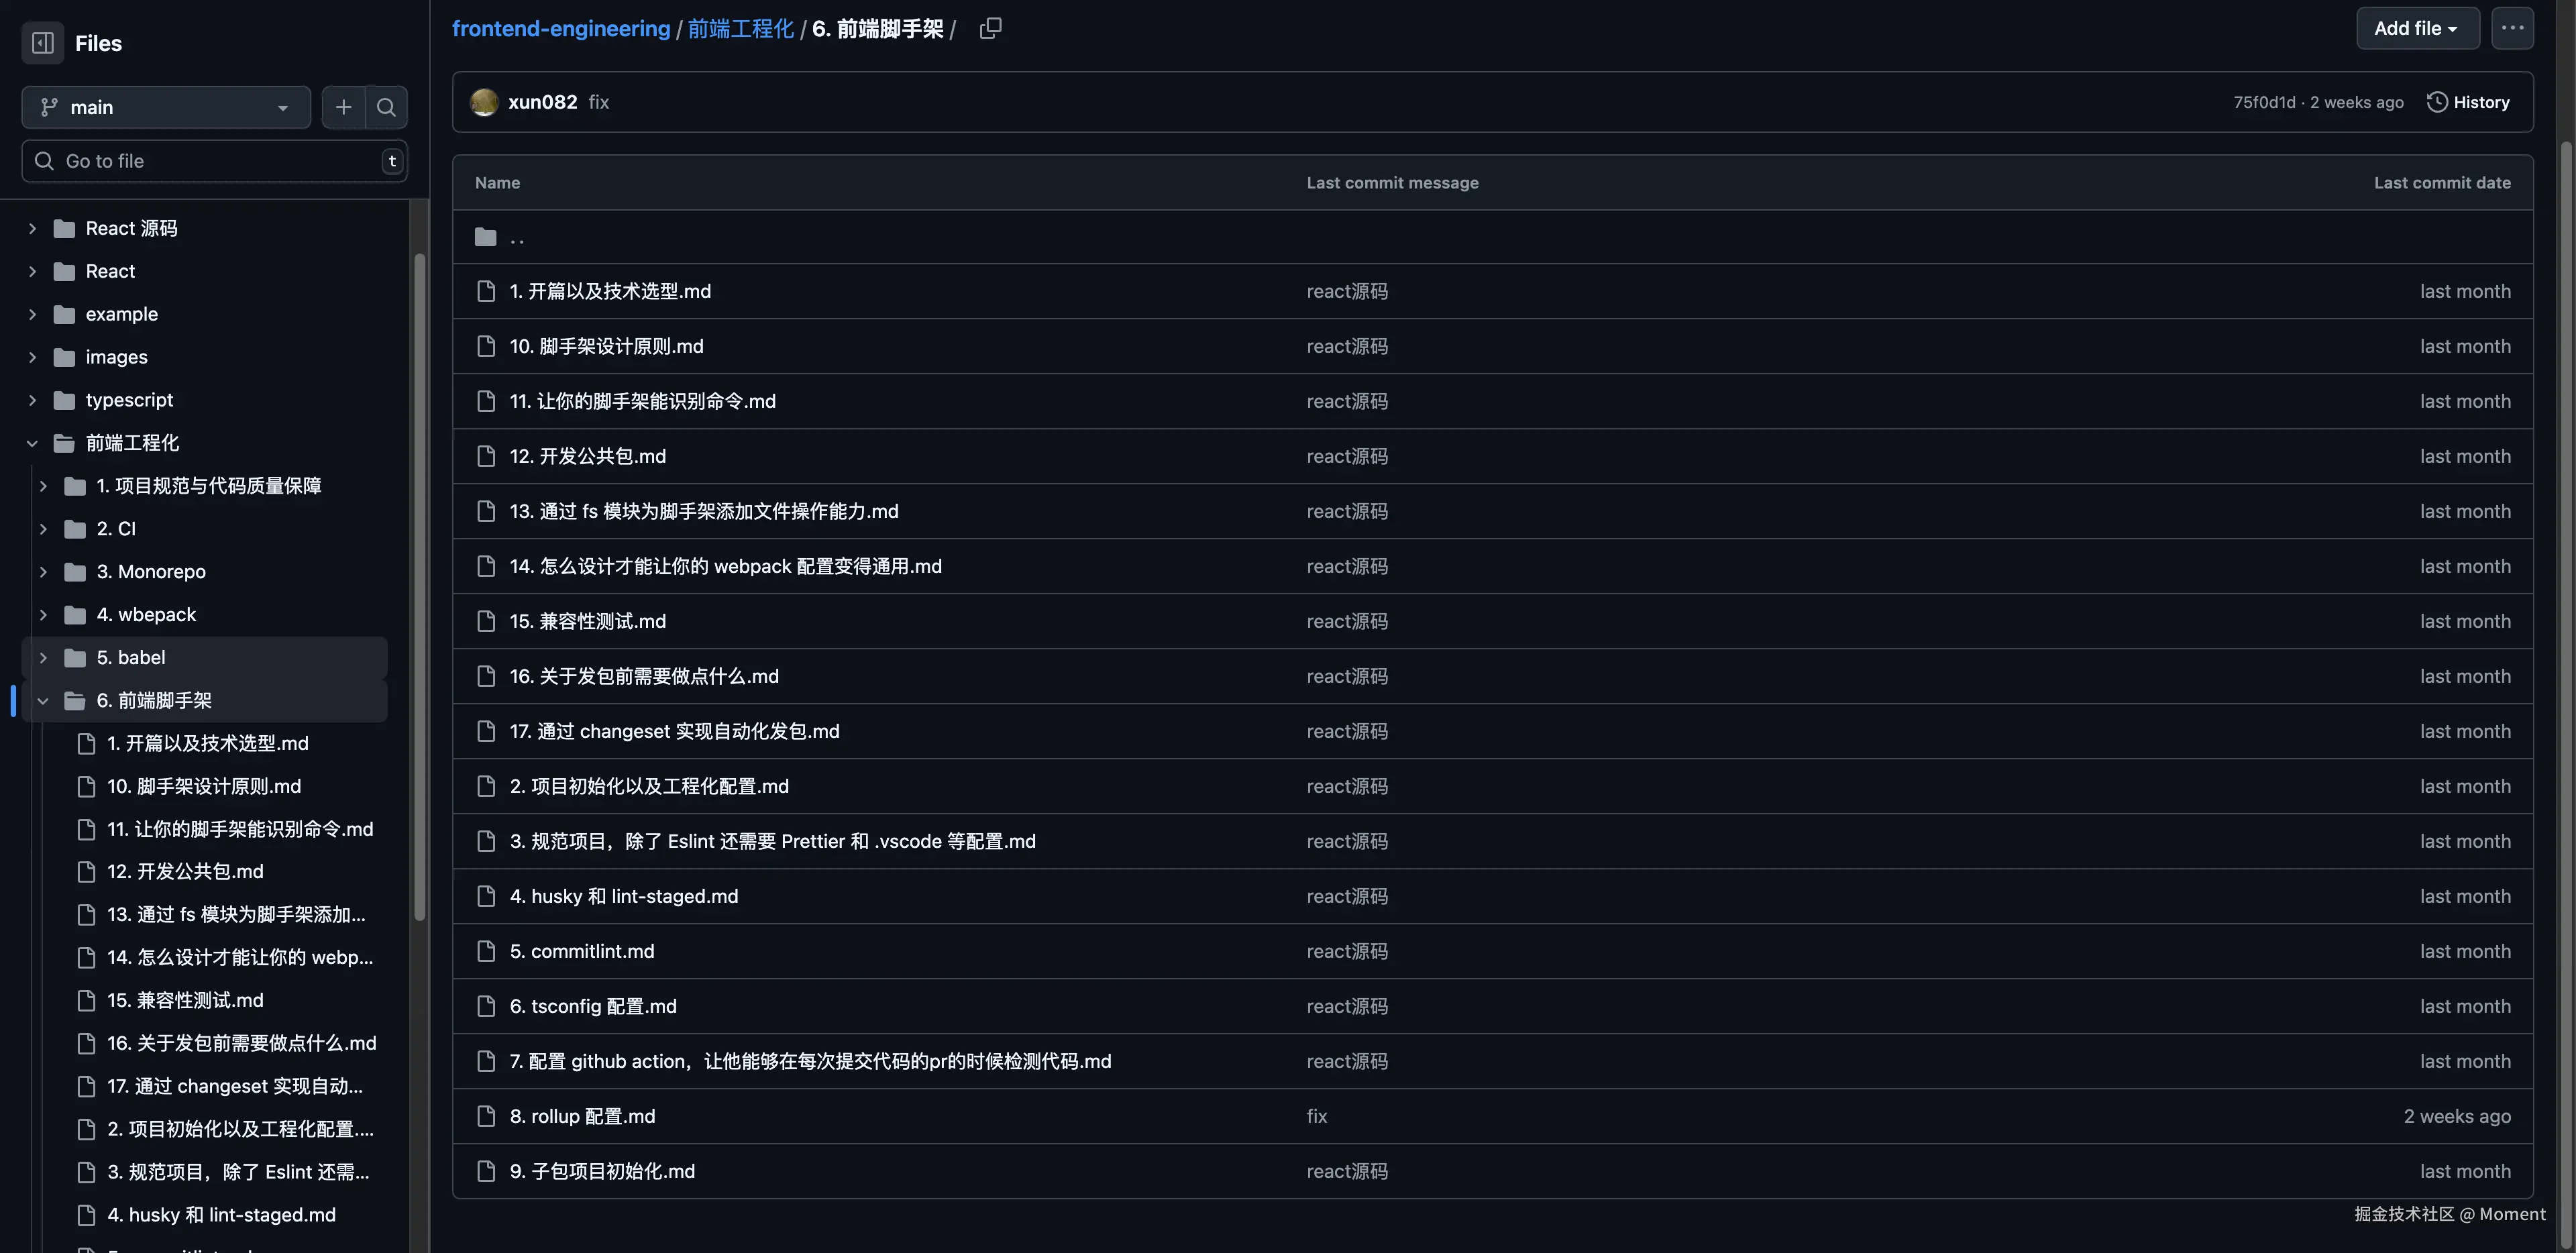Collapse the 前端工程化 folder chevron
Image resolution: width=2576 pixels, height=1253 pixels.
point(32,443)
